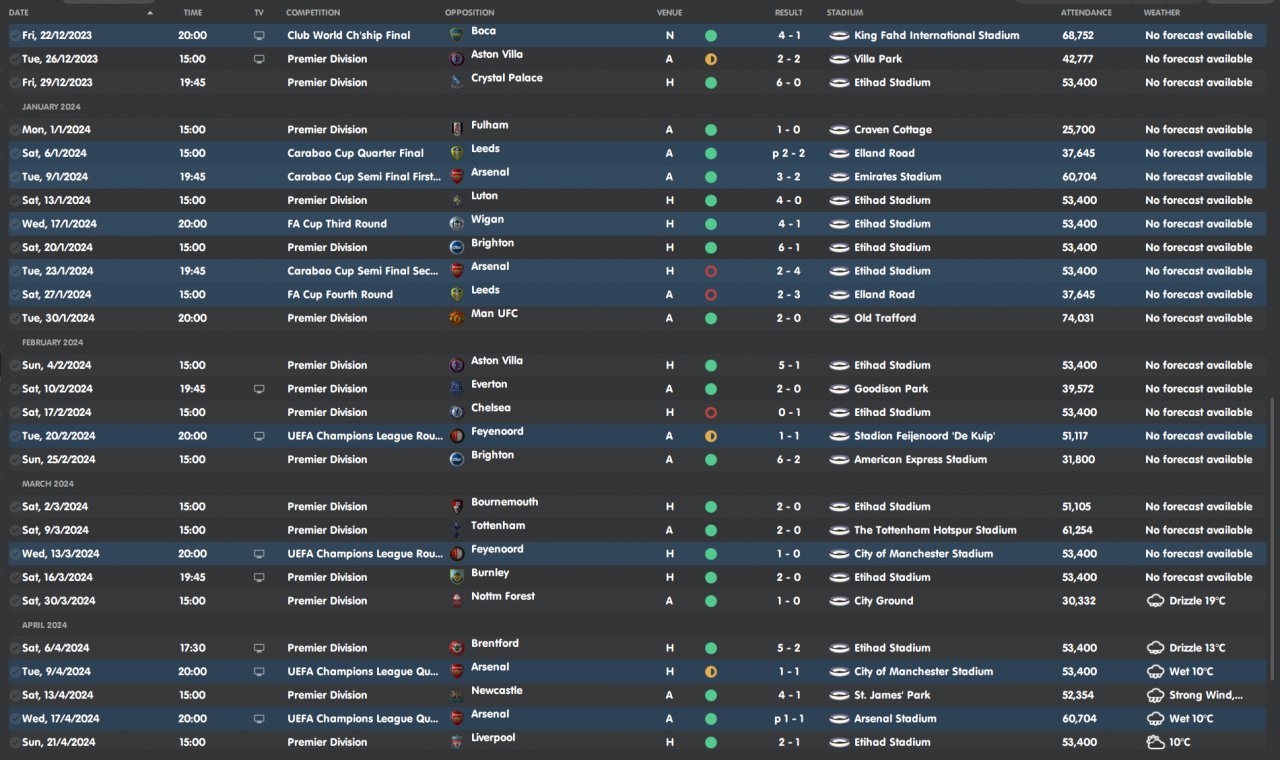Toggle the check circle beside Mon 1/1/2024
The image size is (1280, 760).
pos(14,129)
